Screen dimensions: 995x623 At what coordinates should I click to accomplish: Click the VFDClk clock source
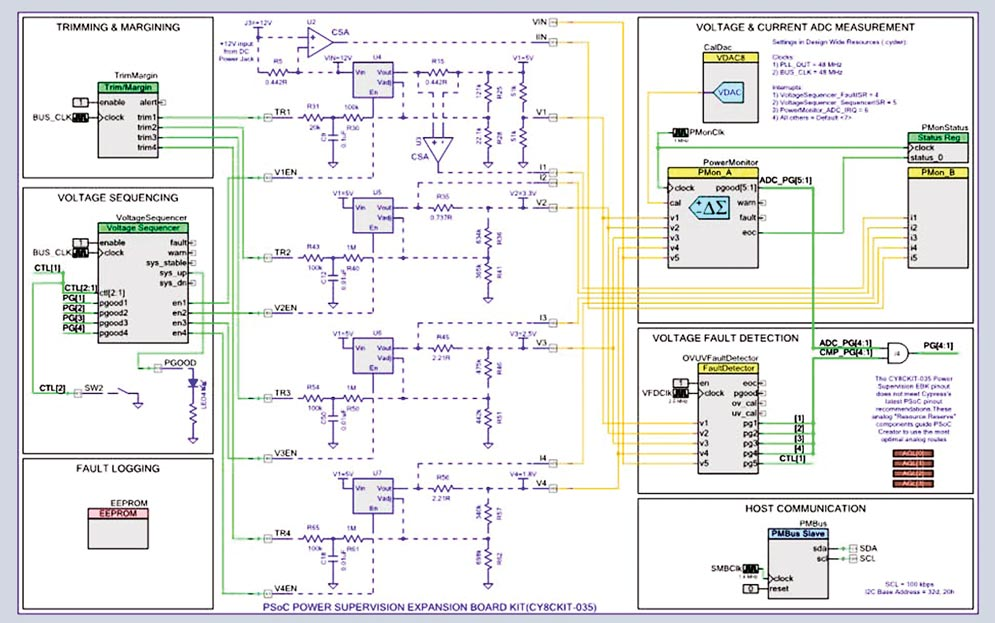click(x=681, y=392)
